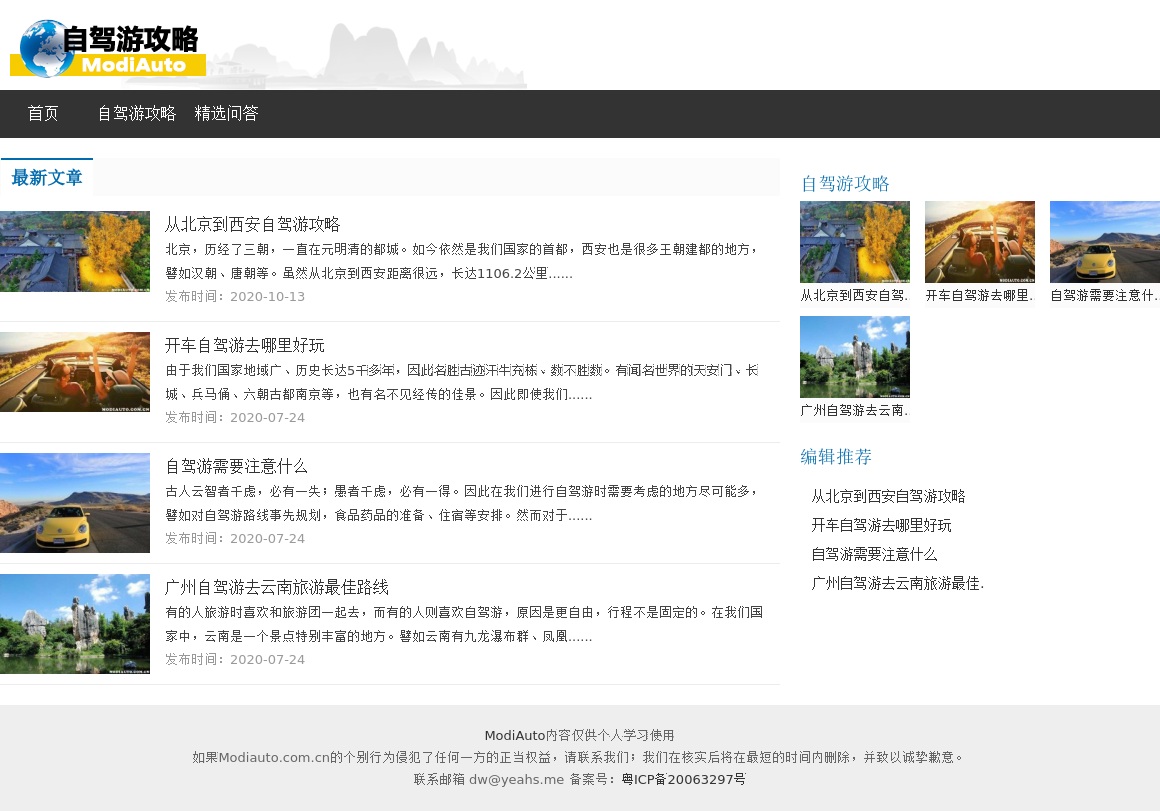This screenshot has width=1160, height=811.
Task: Click yellow Beetle thumbnail in article list
Action: (75, 503)
